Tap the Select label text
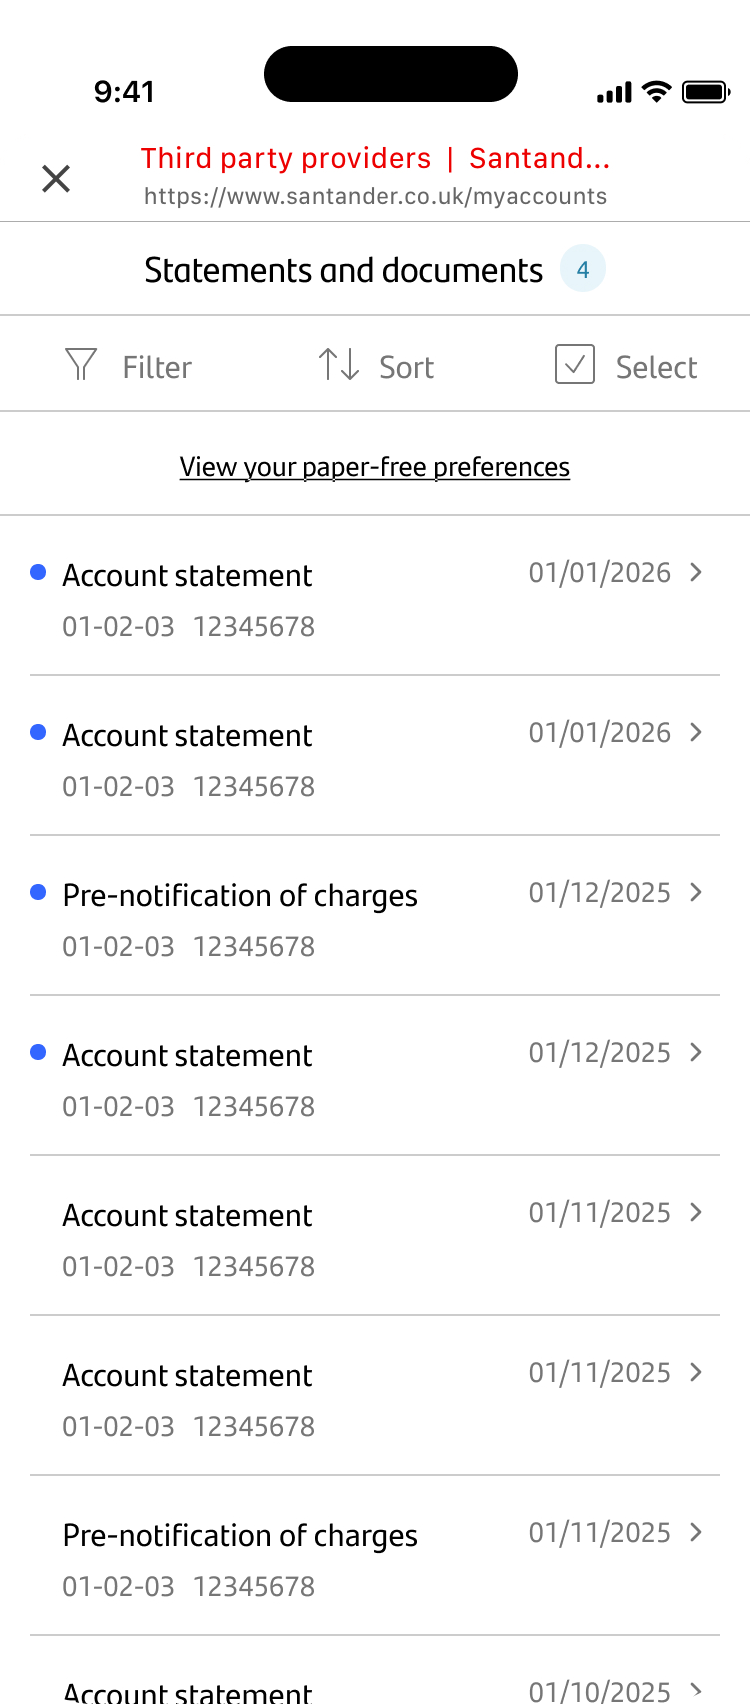Viewport: 750px width, 1704px height. [x=656, y=368]
